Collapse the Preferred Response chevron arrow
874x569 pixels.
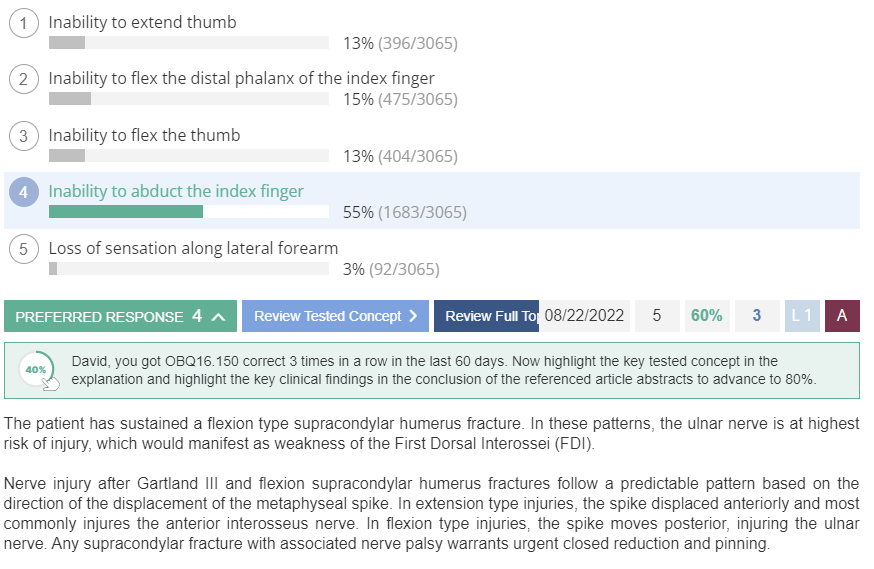click(218, 317)
